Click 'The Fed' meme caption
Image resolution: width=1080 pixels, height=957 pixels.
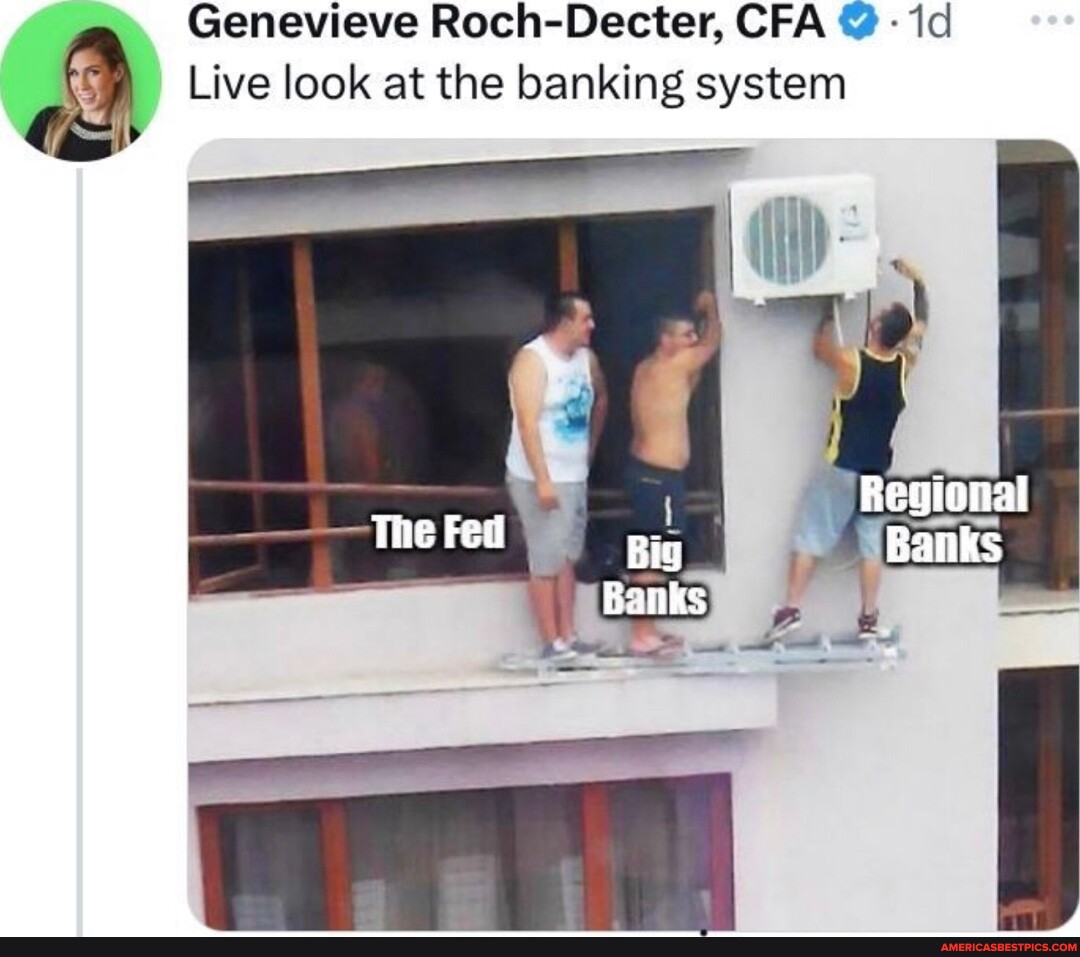click(439, 532)
